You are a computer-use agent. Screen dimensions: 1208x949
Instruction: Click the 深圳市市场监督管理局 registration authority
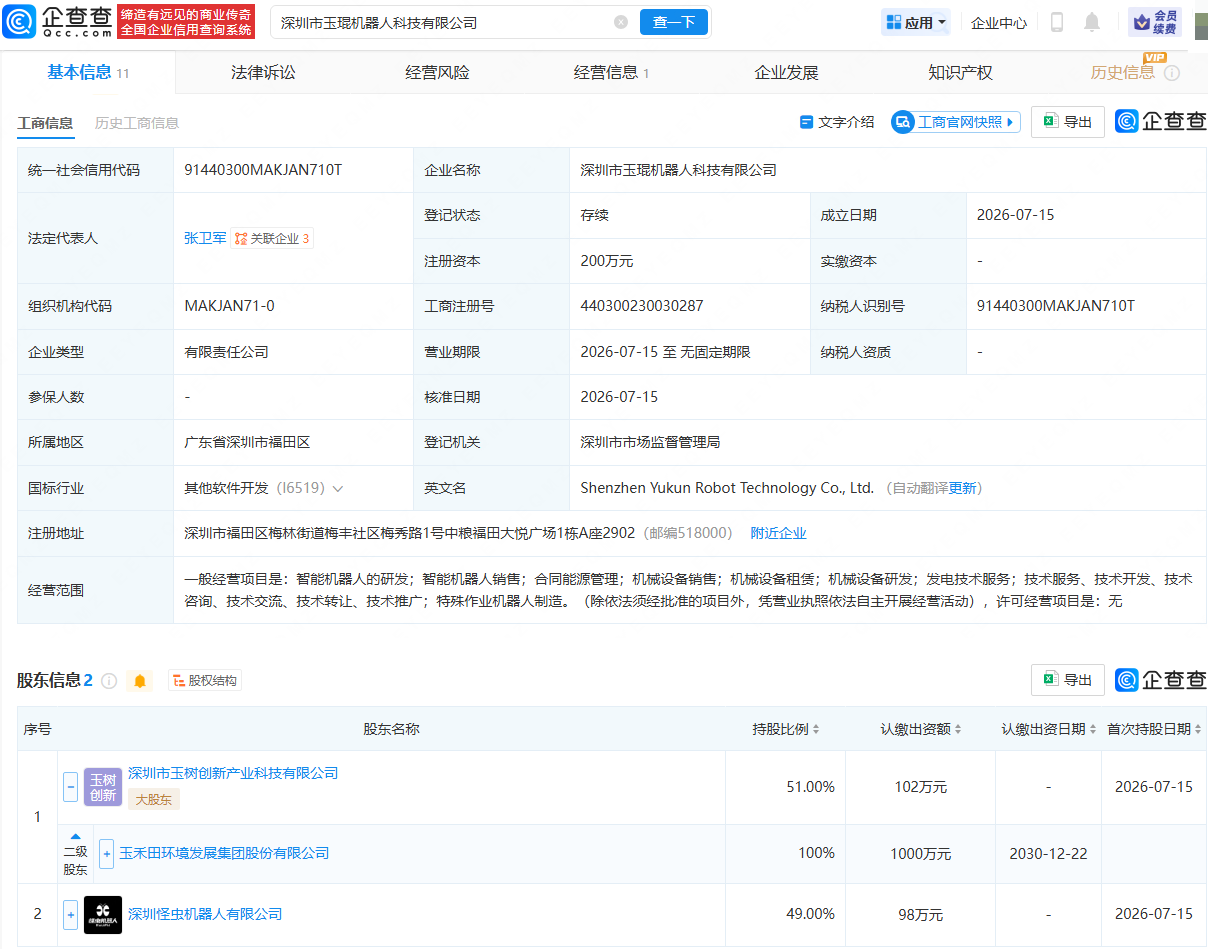click(650, 442)
